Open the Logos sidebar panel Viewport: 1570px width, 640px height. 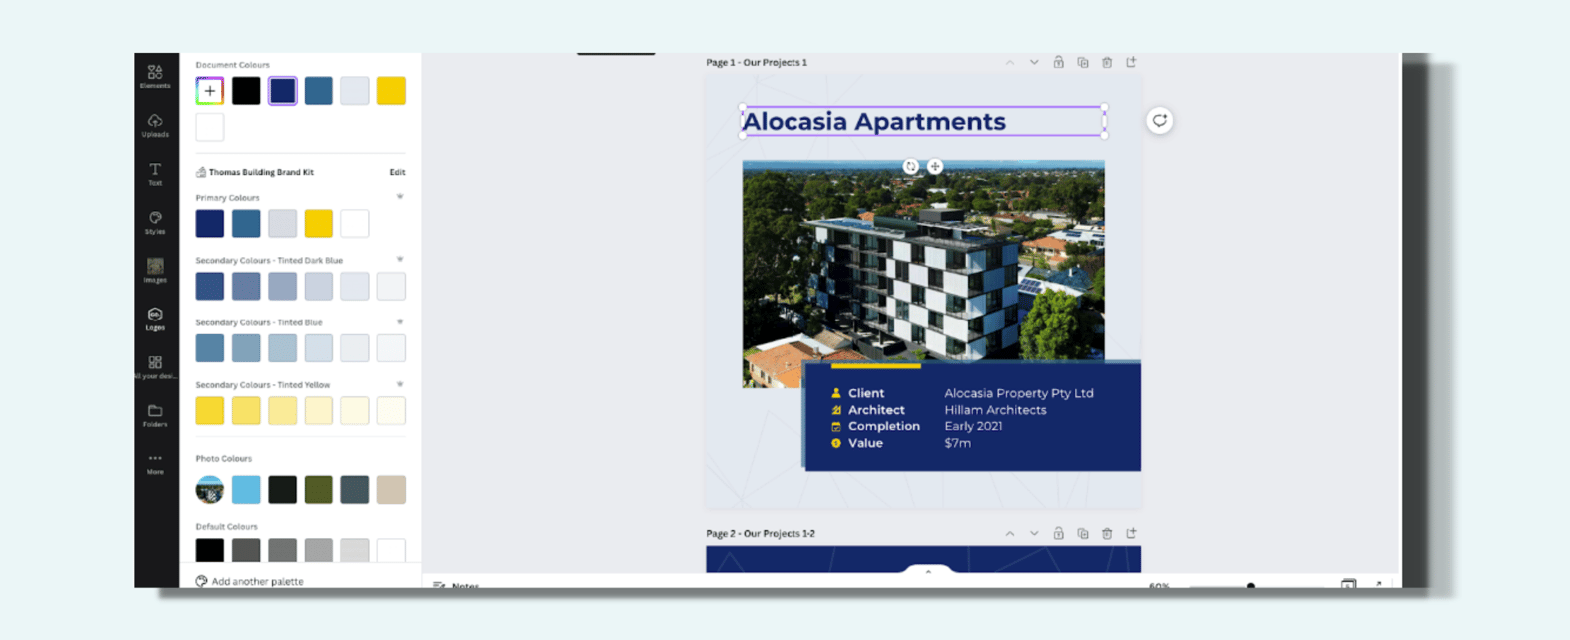pos(155,318)
